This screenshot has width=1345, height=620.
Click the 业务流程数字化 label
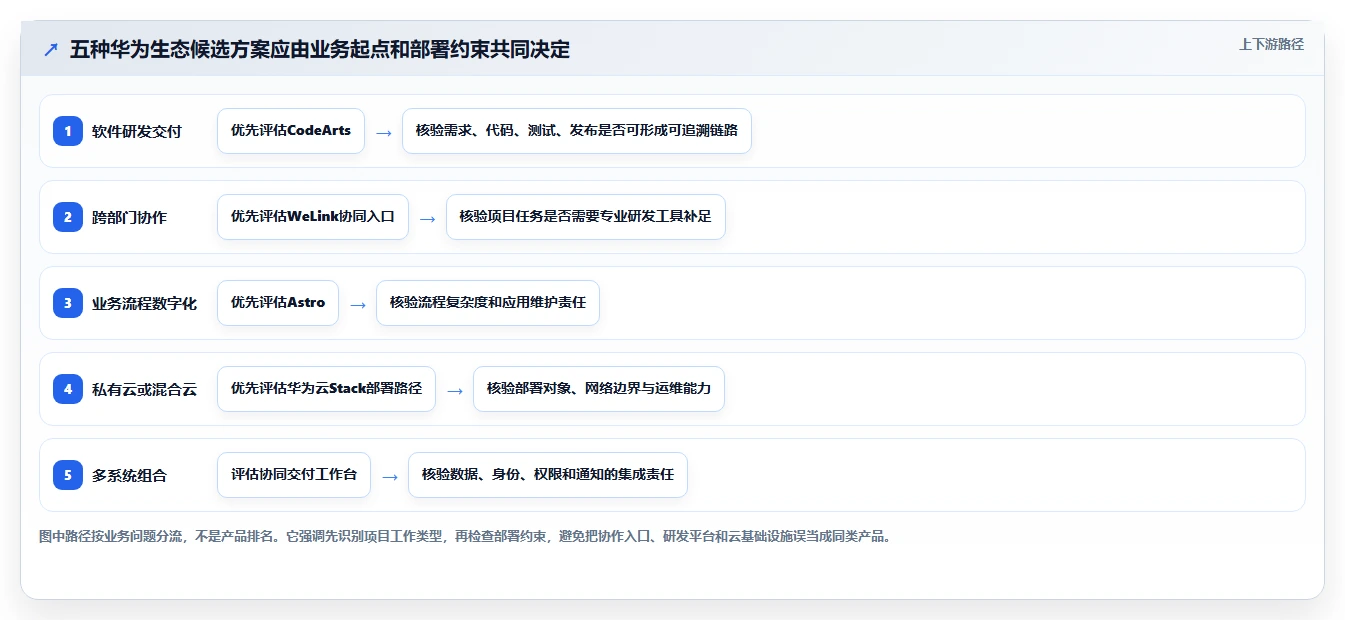(x=144, y=303)
